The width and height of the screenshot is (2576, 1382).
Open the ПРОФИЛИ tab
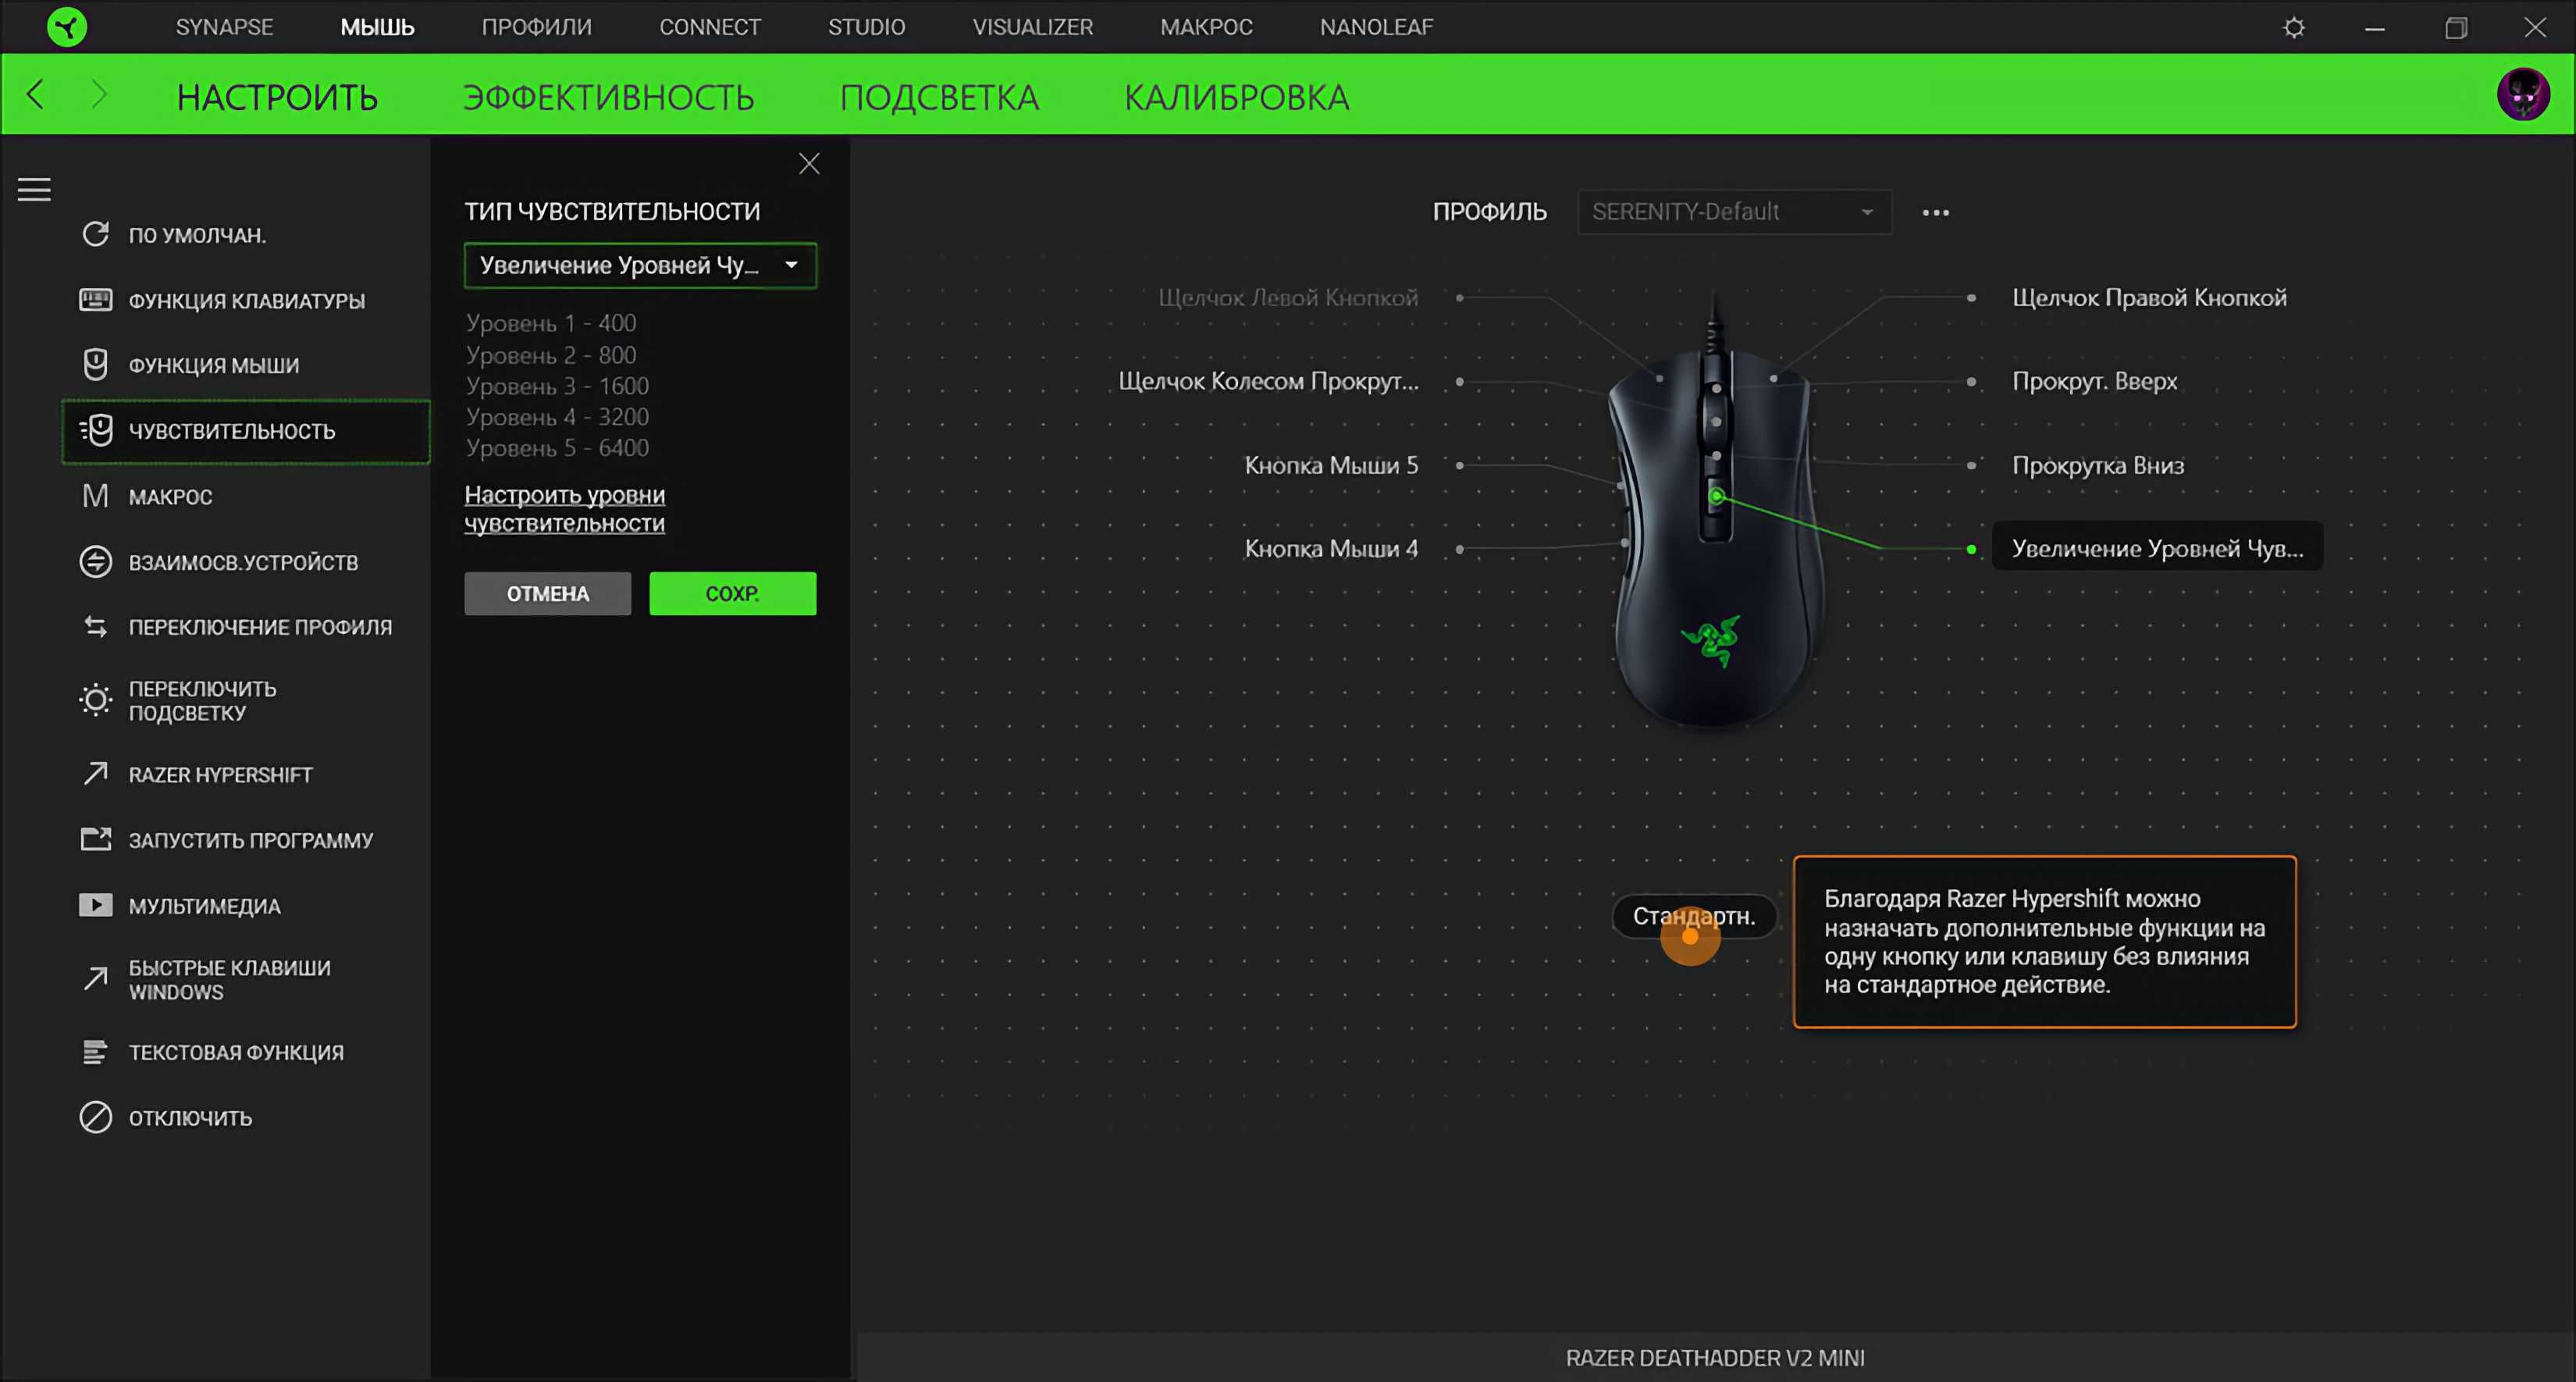[536, 27]
